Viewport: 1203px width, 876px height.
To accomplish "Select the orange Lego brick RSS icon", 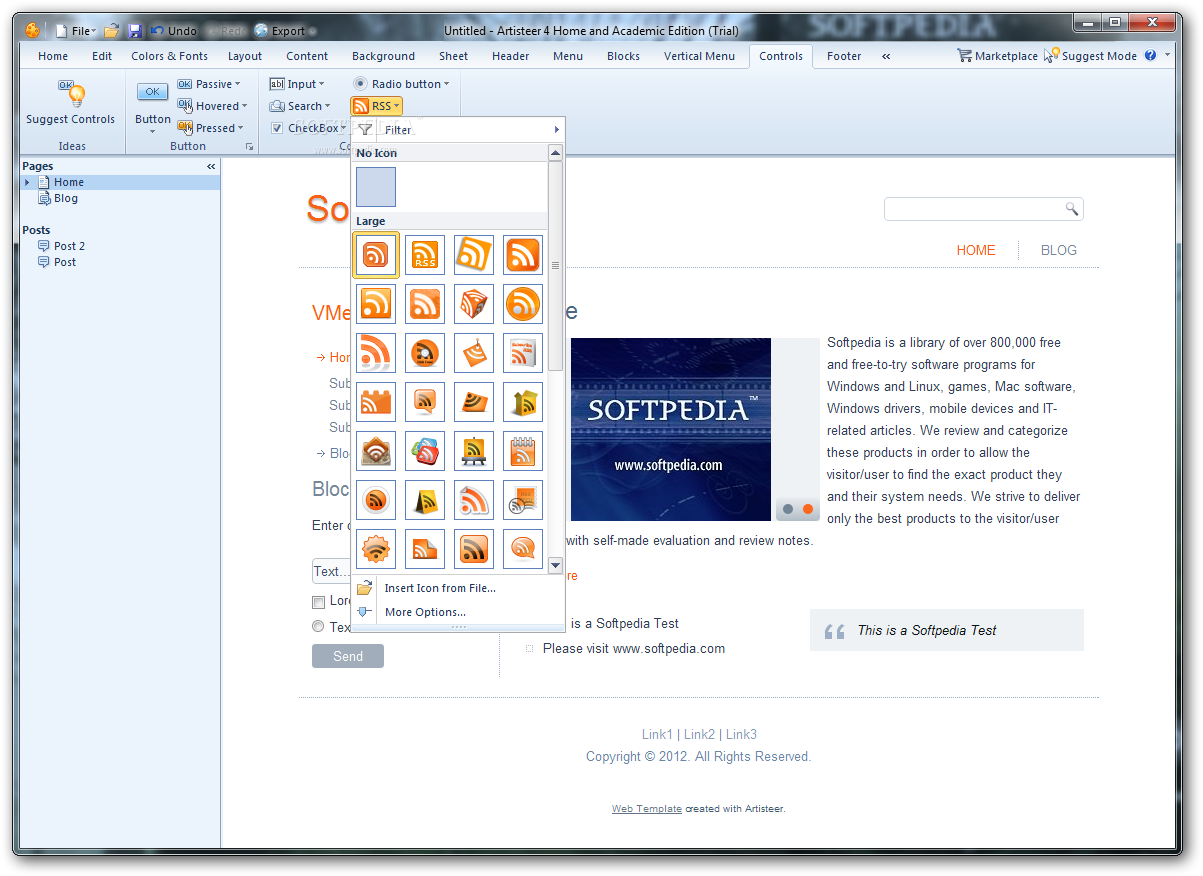I will tap(376, 402).
